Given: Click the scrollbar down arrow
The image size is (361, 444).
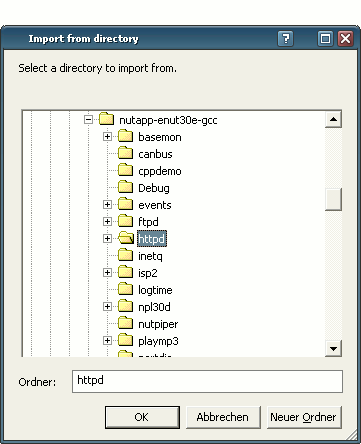Looking at the screenshot, I should pyautogui.click(x=333, y=349).
